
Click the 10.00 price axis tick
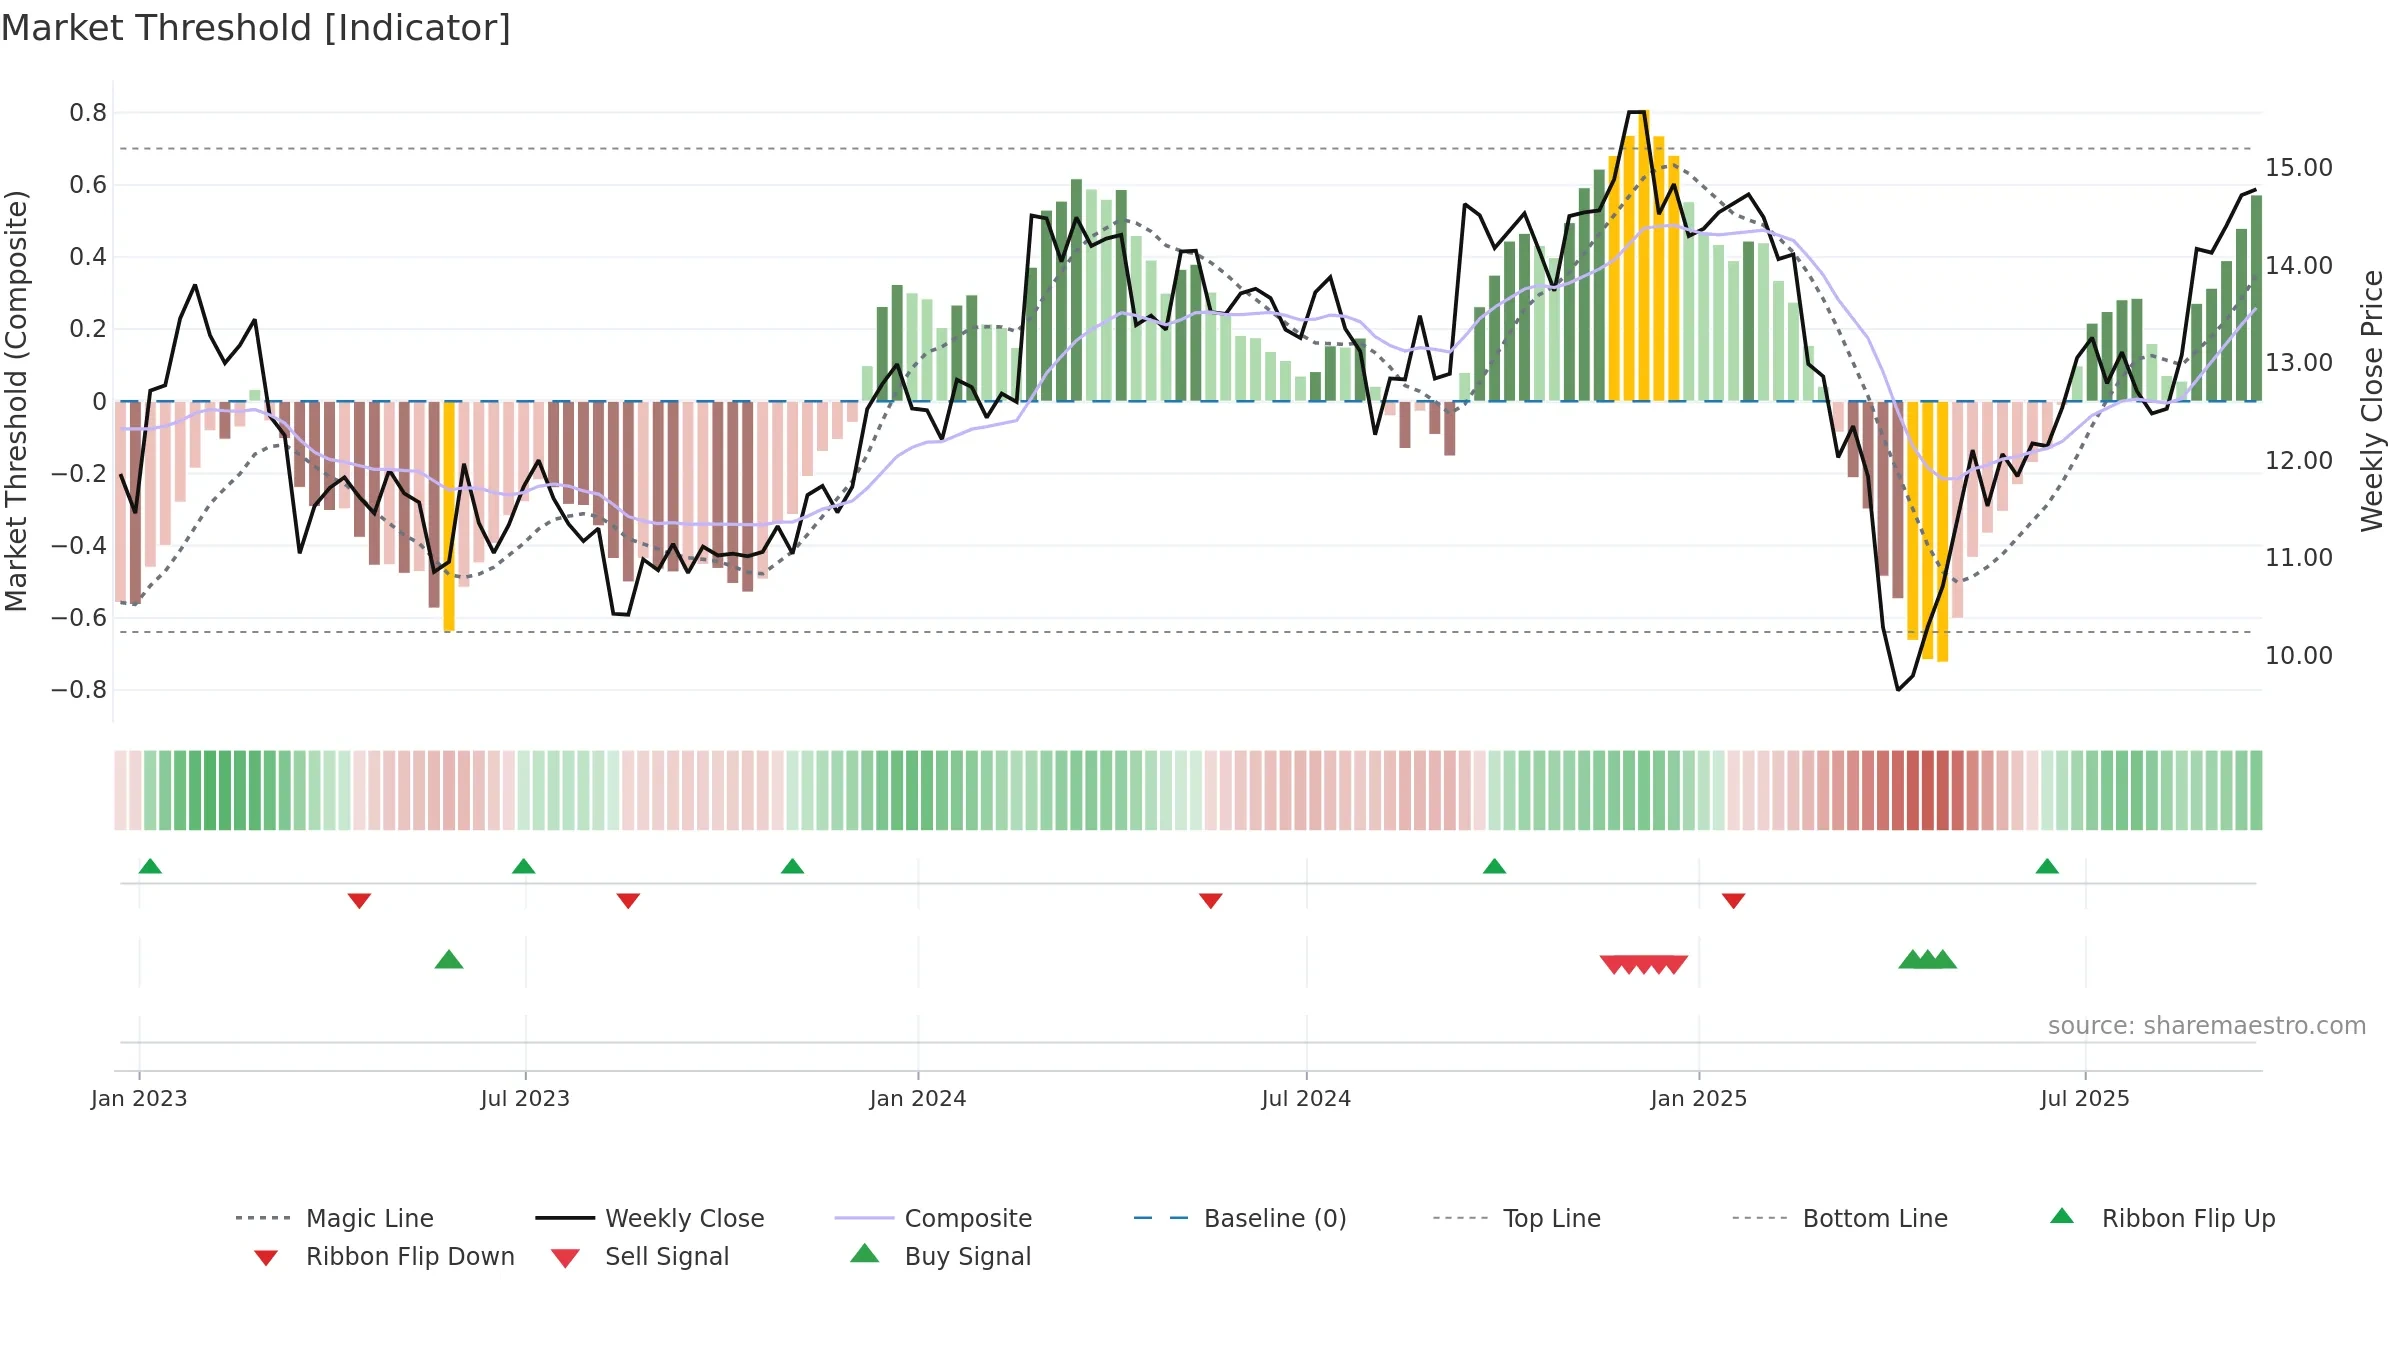(2299, 655)
